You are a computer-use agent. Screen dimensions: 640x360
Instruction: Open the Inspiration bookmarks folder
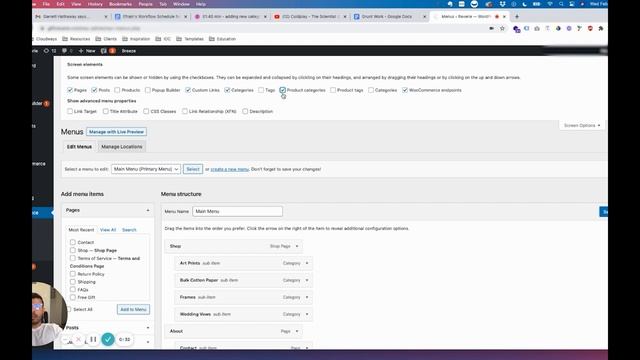[x=136, y=39]
